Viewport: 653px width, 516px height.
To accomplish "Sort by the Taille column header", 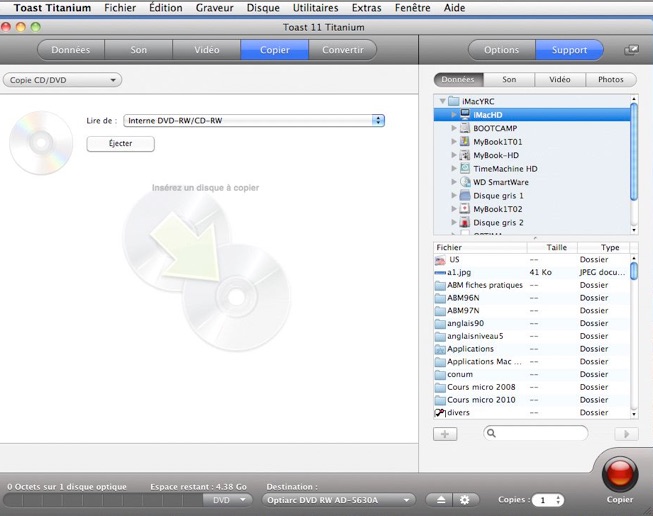I will (x=552, y=247).
